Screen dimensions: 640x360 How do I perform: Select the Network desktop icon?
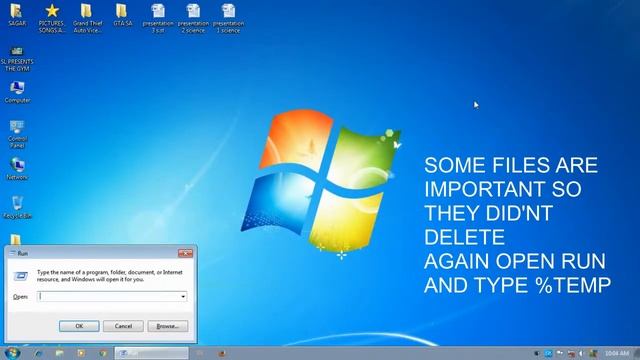coord(17,168)
